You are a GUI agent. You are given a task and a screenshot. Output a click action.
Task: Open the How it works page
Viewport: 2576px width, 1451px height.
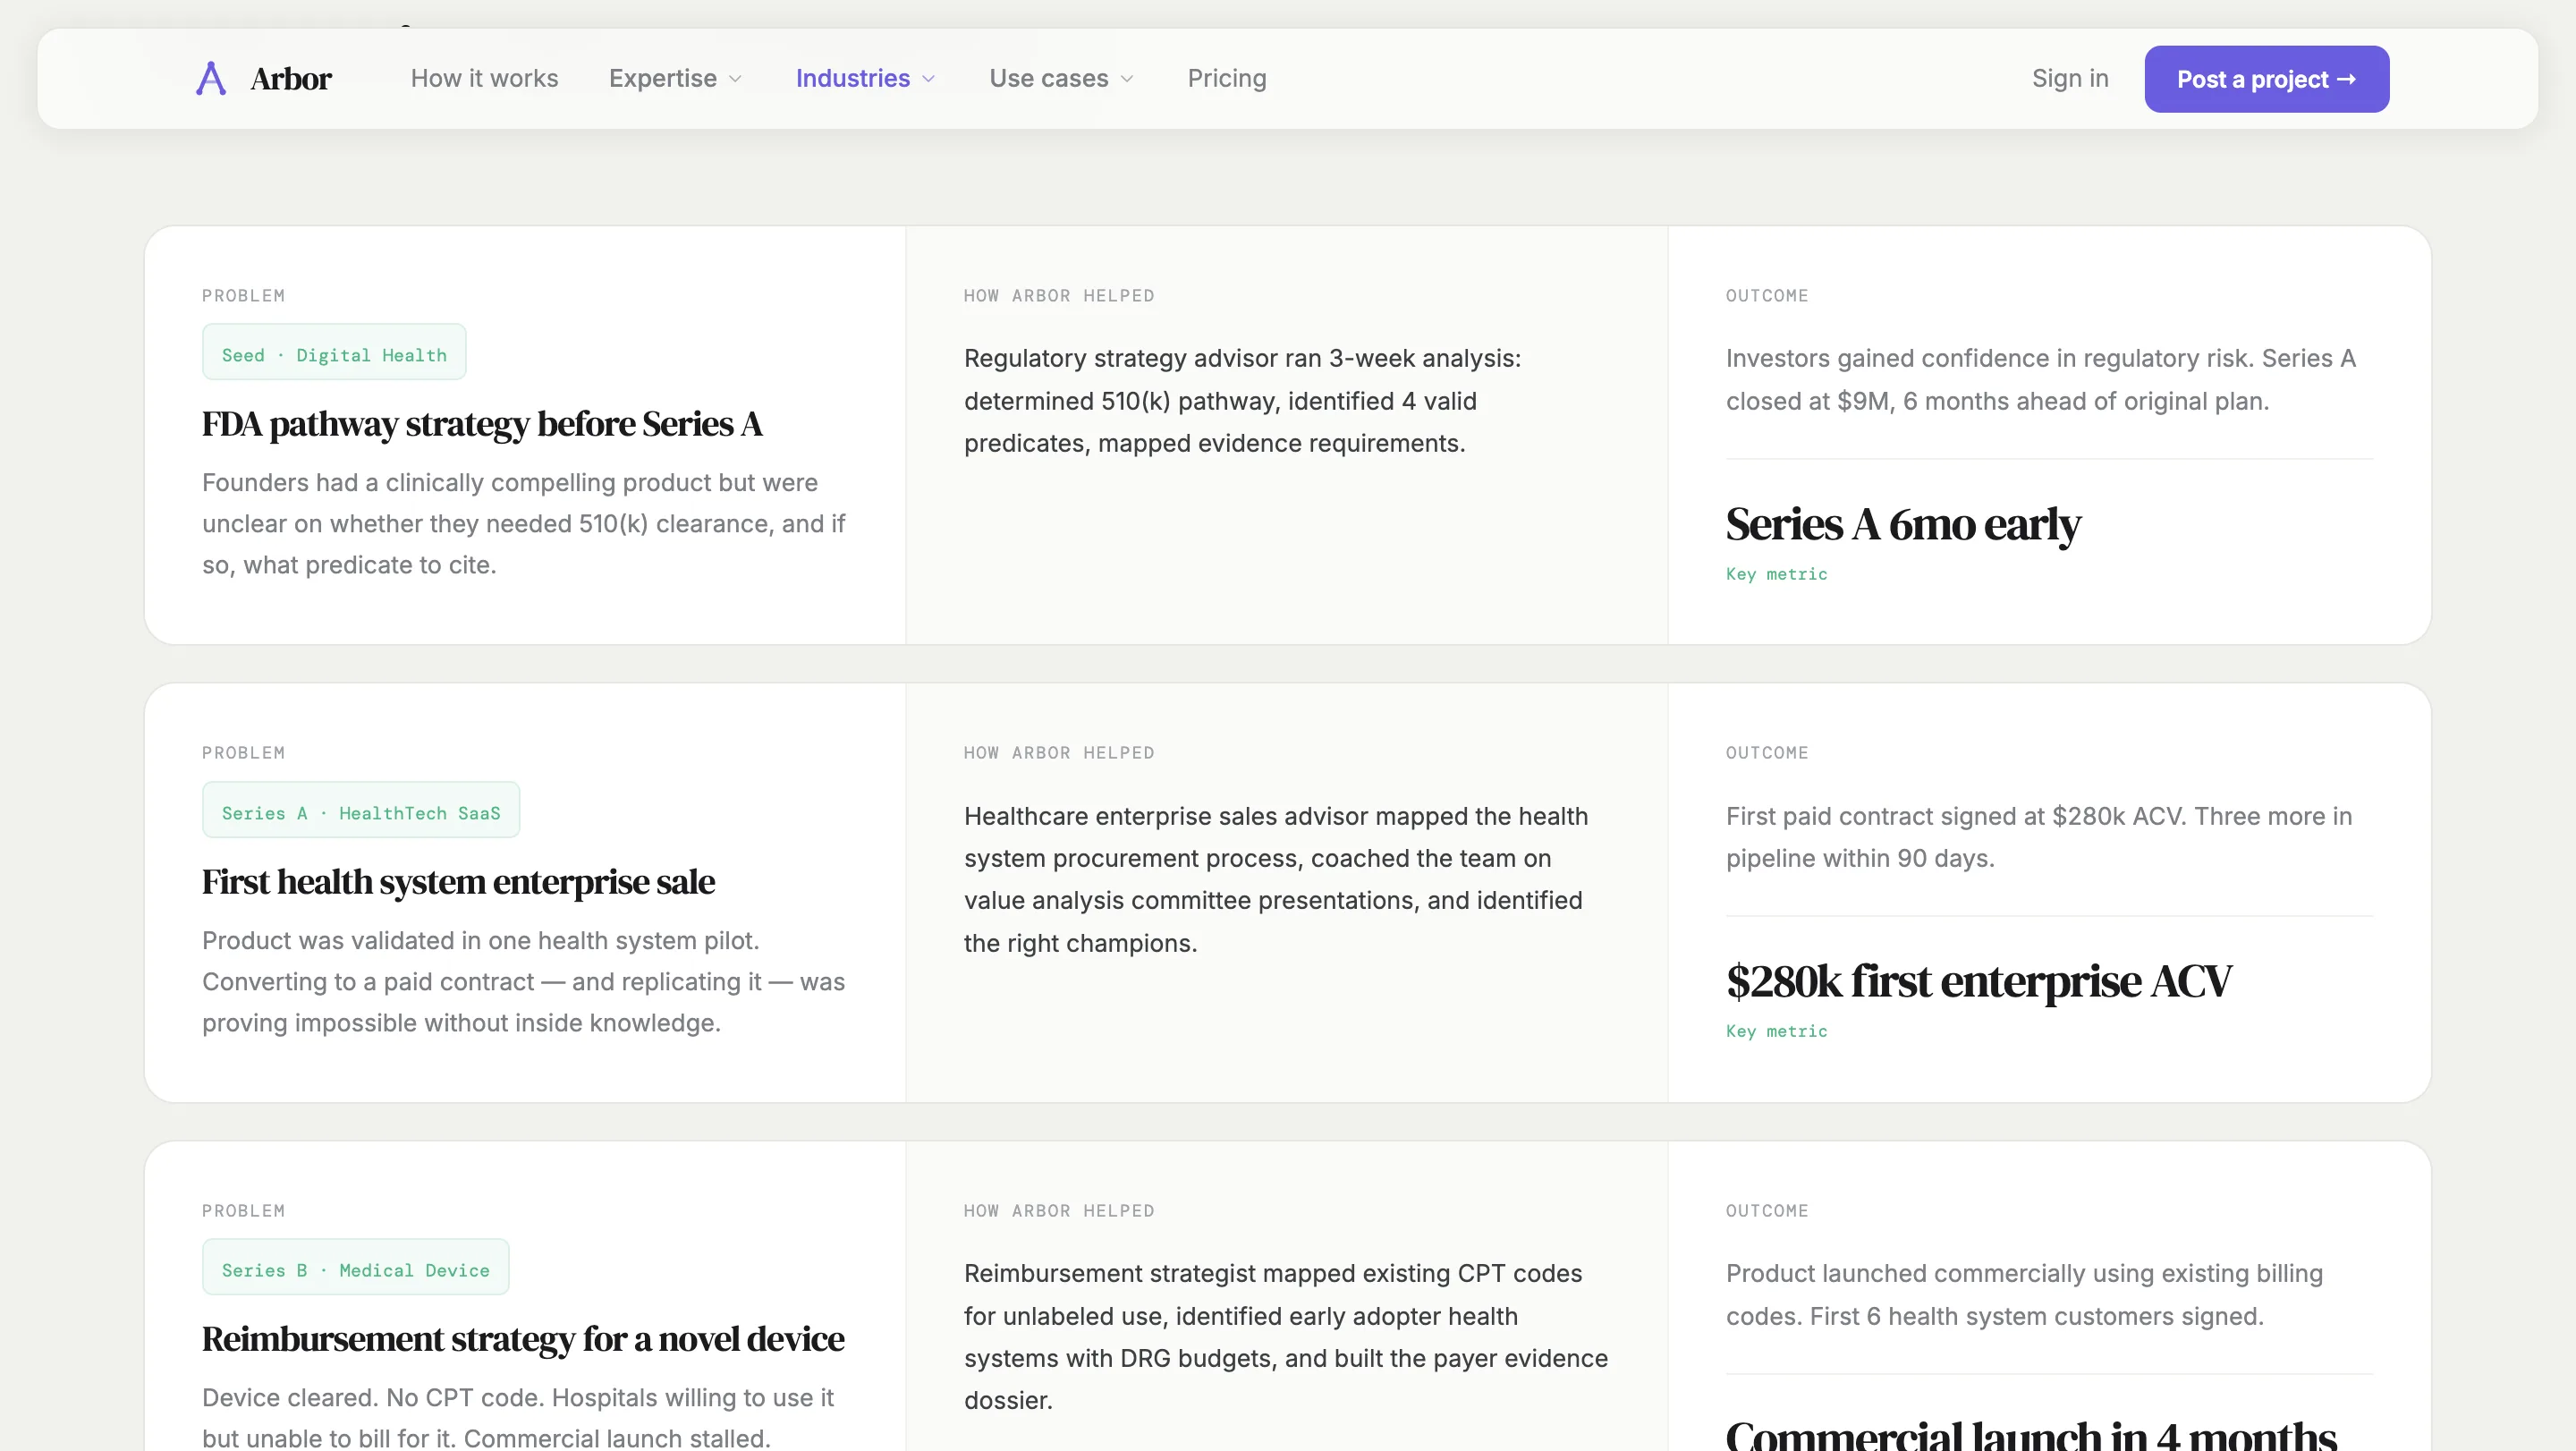click(484, 78)
